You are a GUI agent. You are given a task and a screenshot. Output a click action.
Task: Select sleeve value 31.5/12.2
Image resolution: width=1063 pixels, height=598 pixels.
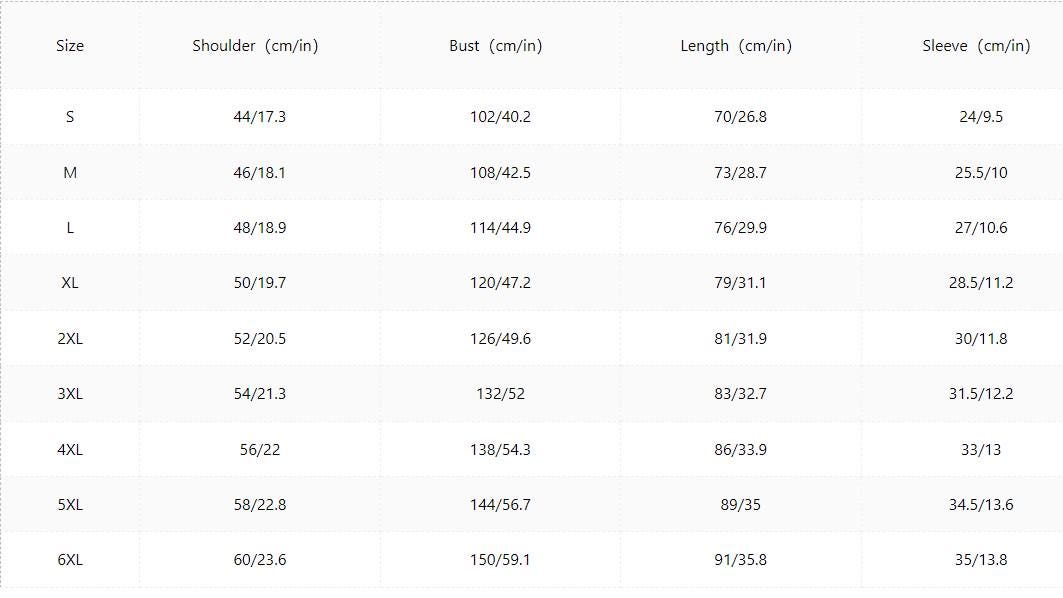coord(981,393)
